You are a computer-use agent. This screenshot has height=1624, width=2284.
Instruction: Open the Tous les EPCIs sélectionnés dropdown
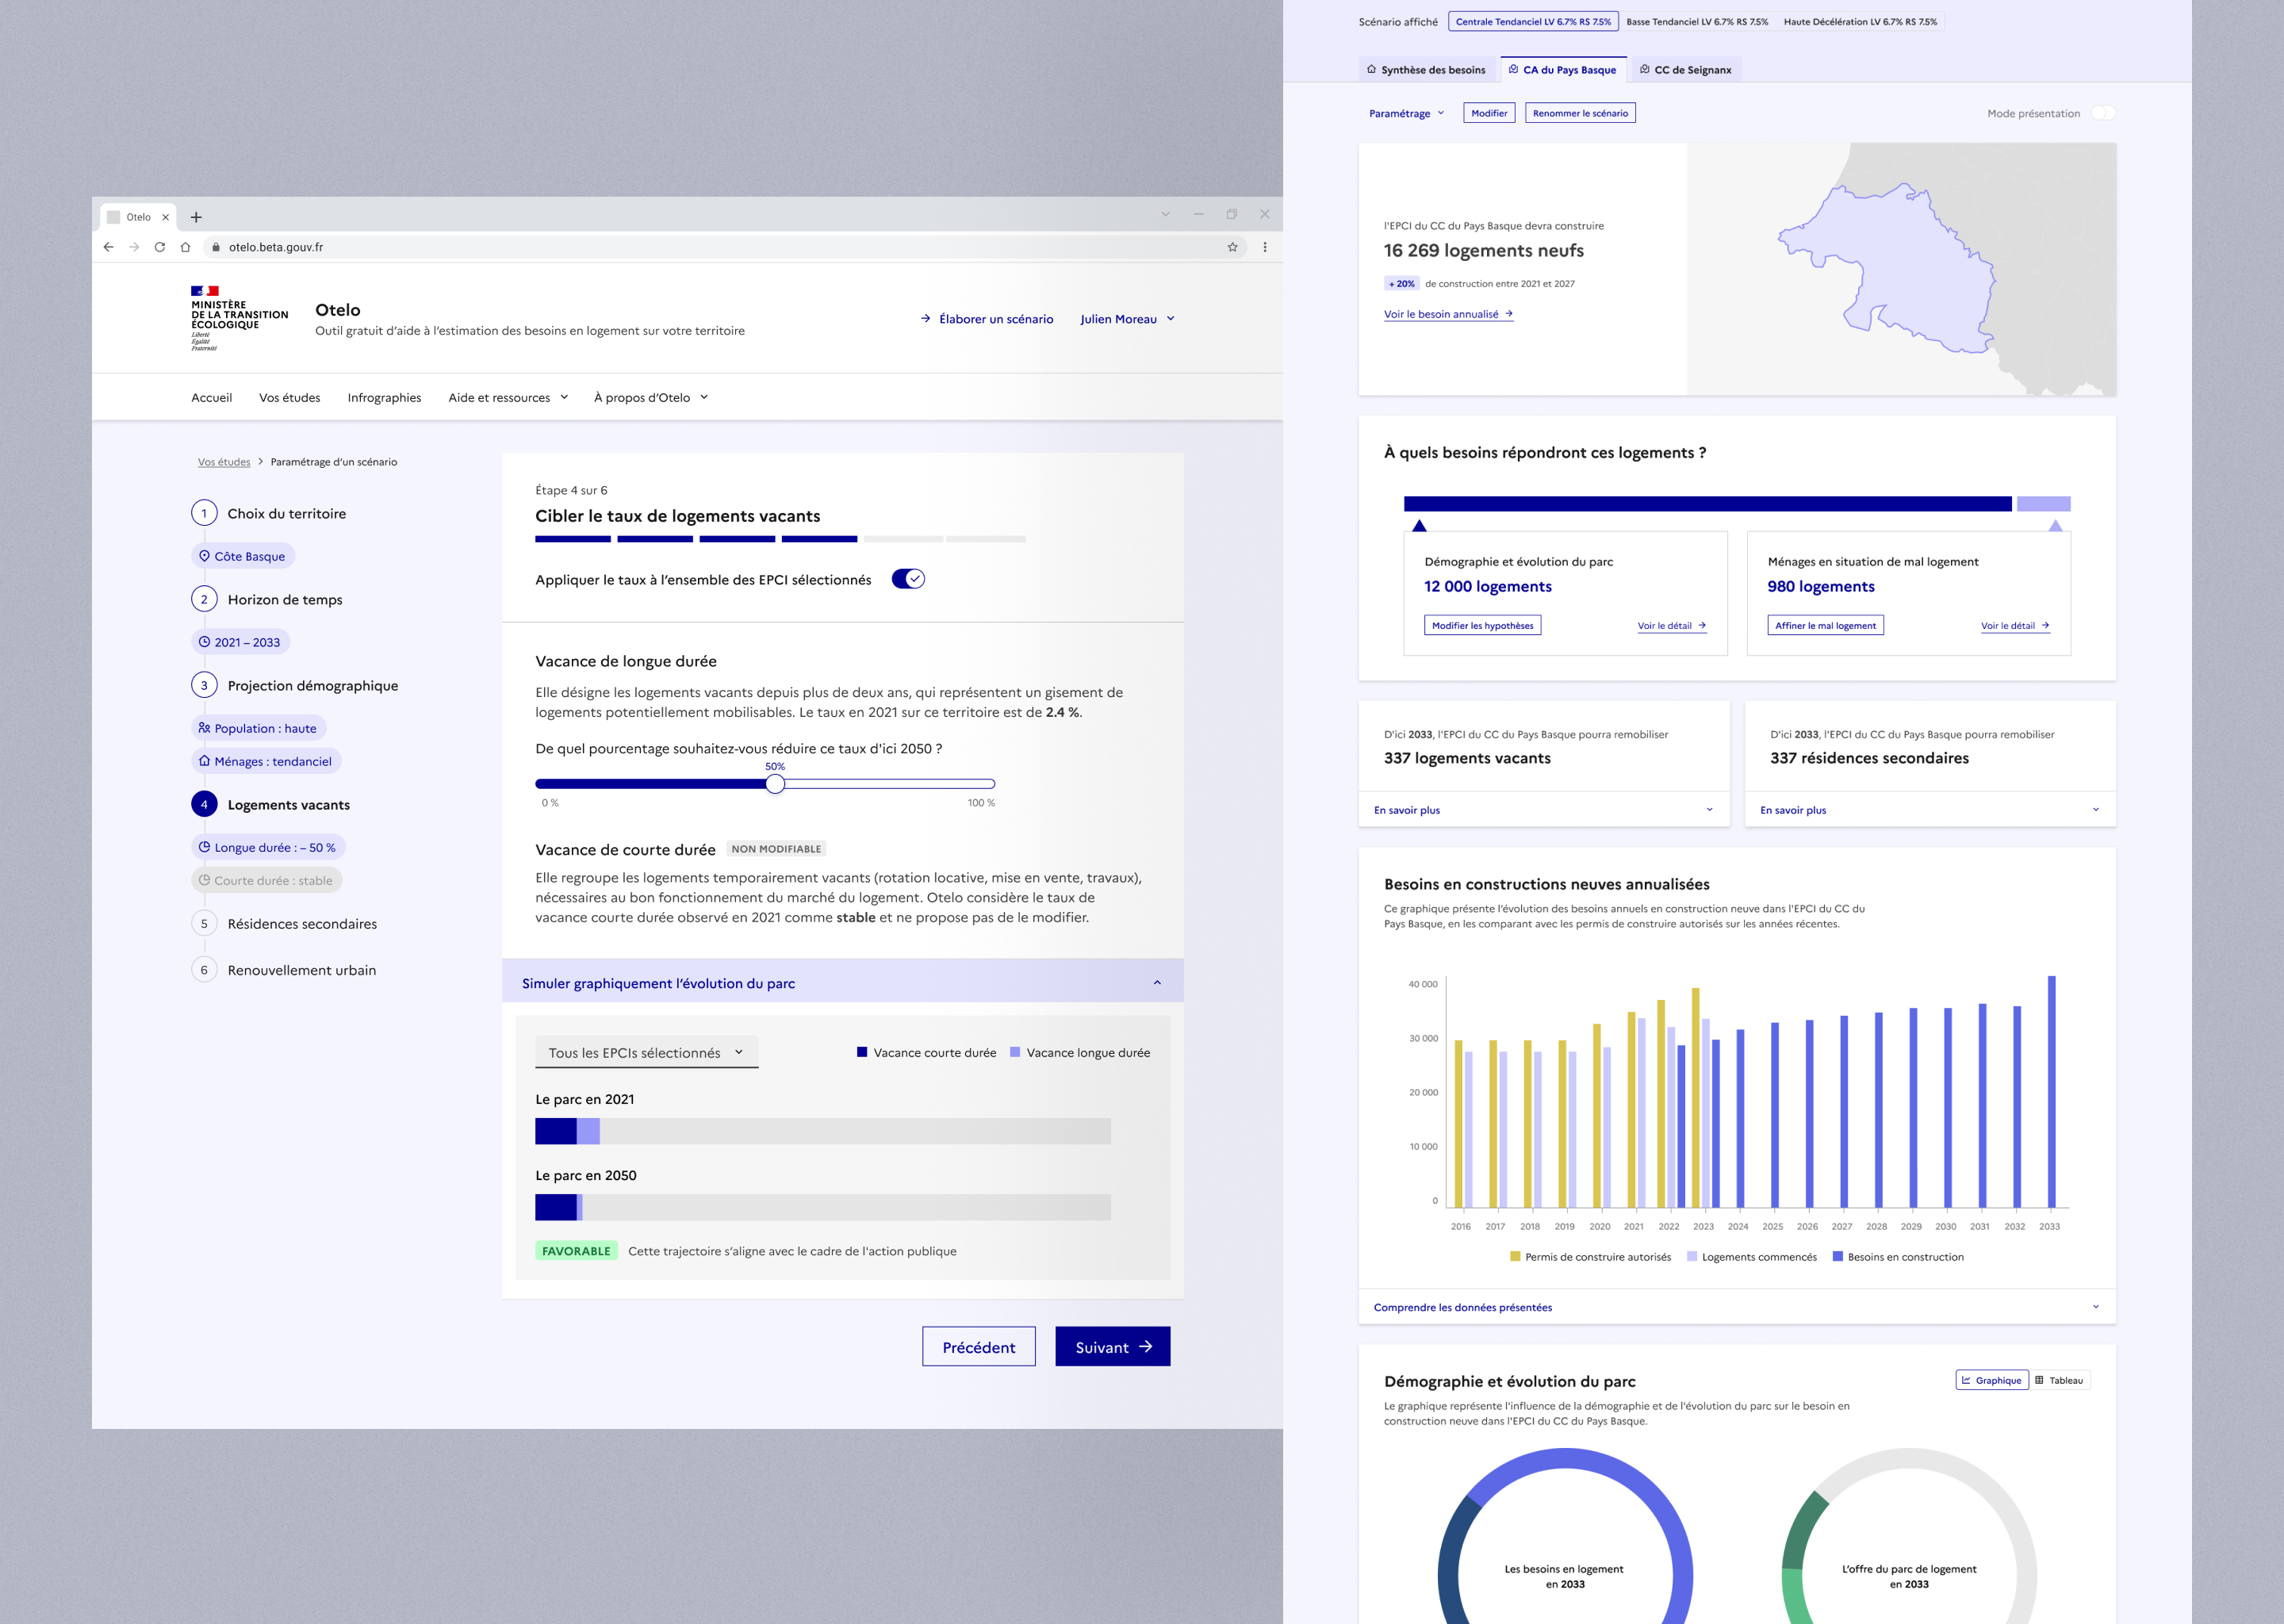click(646, 1053)
